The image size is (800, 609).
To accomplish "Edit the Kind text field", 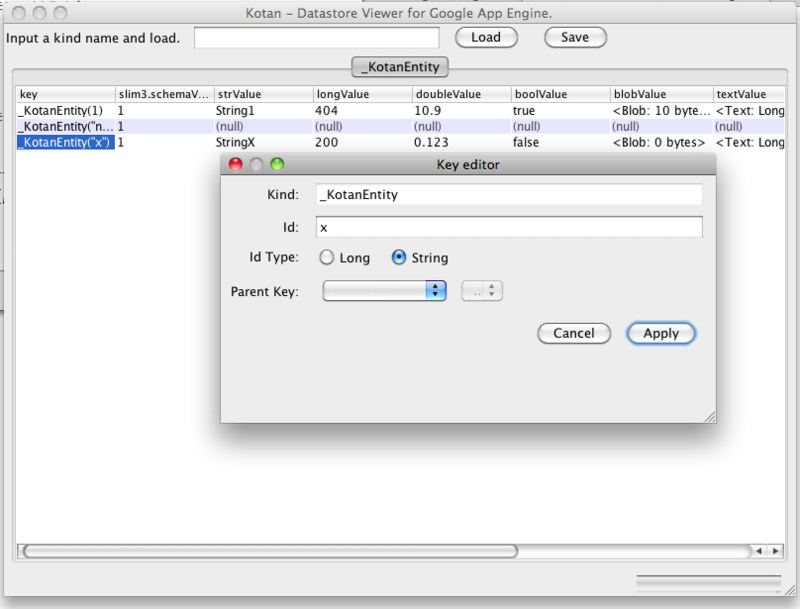I will tap(509, 194).
